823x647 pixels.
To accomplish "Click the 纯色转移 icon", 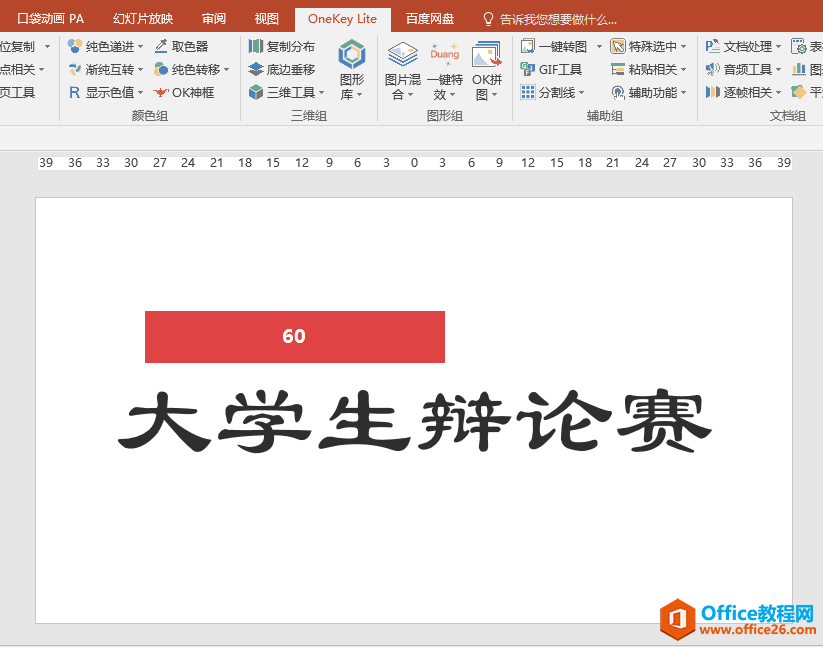I will 161,69.
